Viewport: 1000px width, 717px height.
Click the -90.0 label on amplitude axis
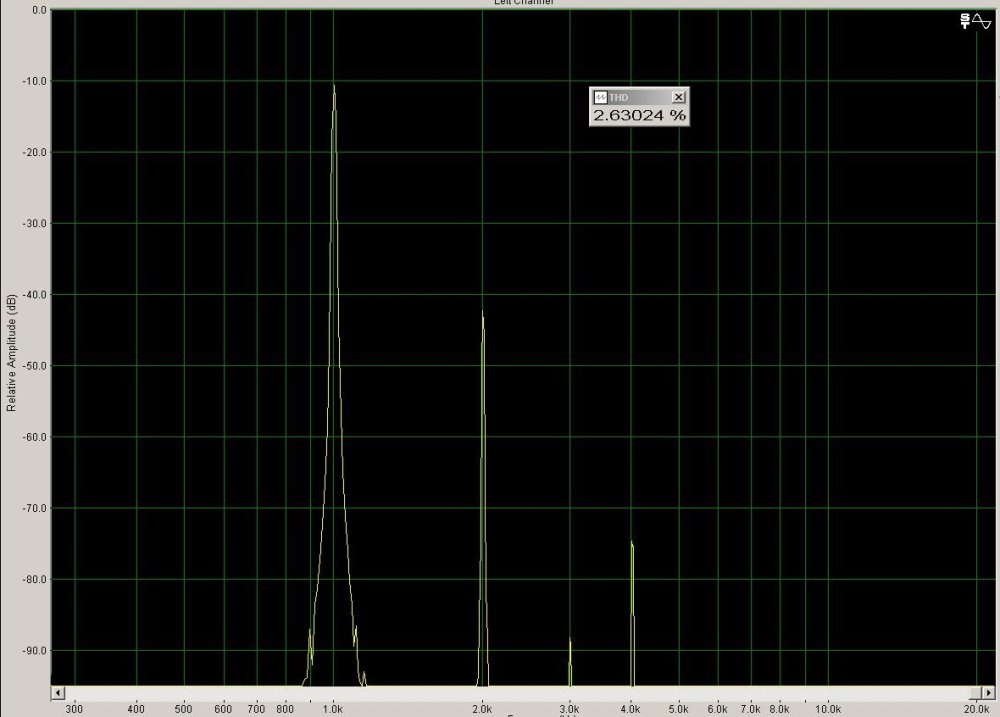click(x=36, y=651)
